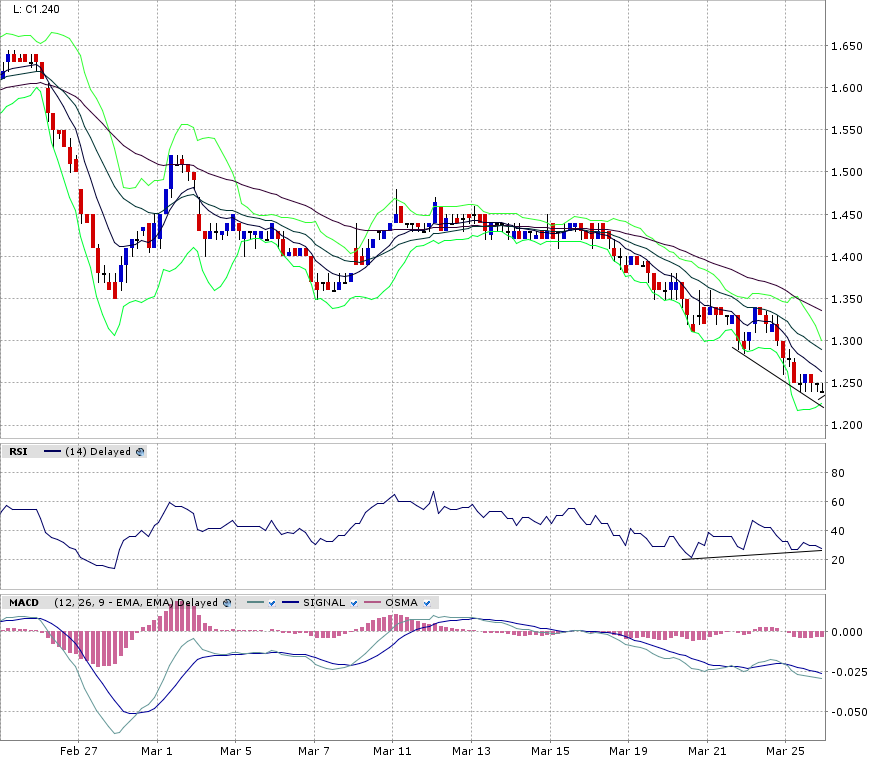Click the pink OSMA color swatch
The image size is (876, 765).
[x=372, y=603]
